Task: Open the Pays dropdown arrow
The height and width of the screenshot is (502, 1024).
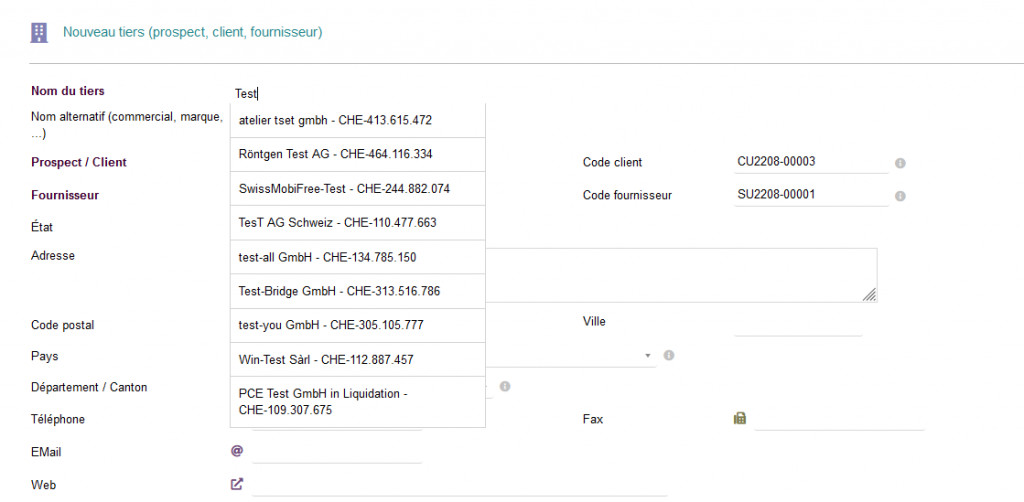Action: coord(648,355)
